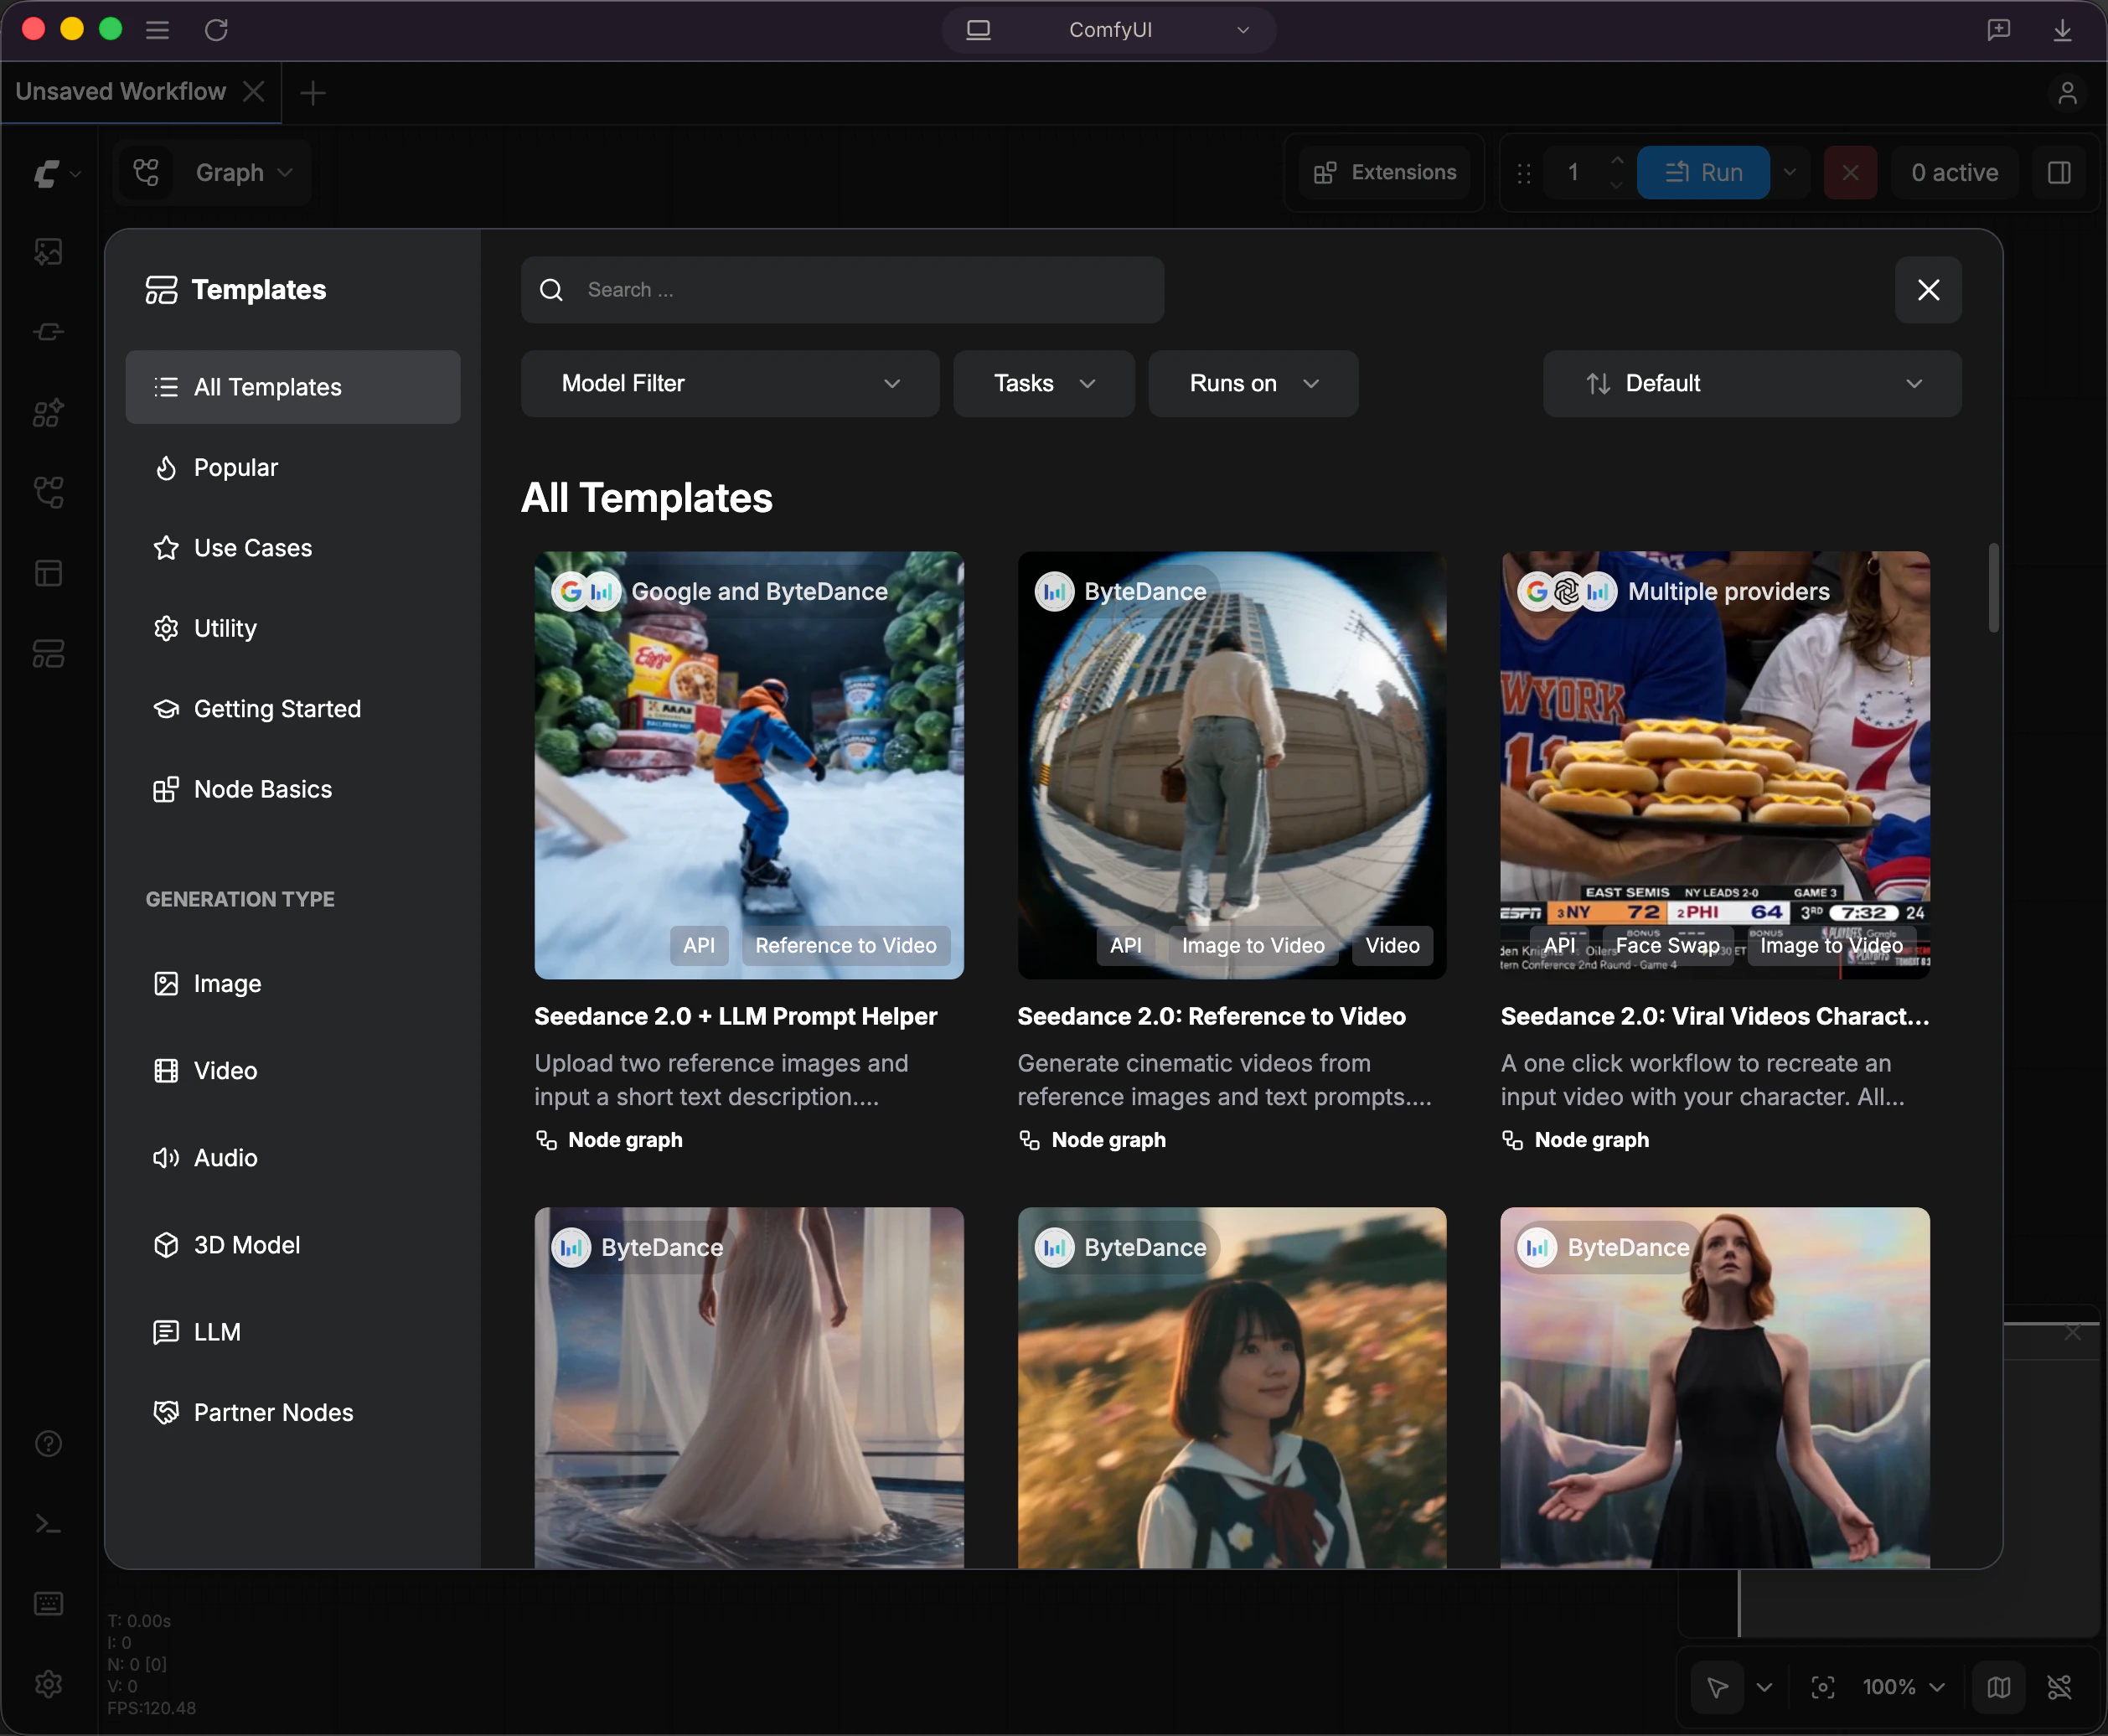
Task: Open the help question-mark icon in sidebar
Action: 48,1443
